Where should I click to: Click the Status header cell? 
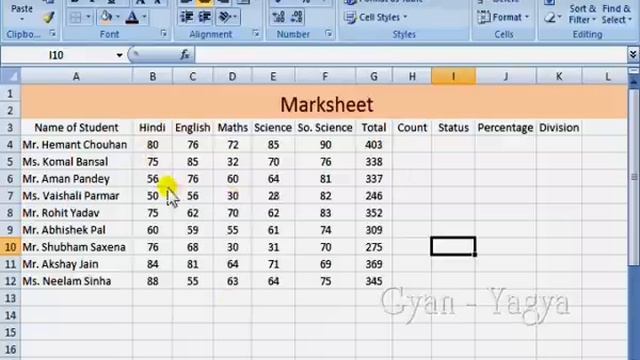pos(453,128)
